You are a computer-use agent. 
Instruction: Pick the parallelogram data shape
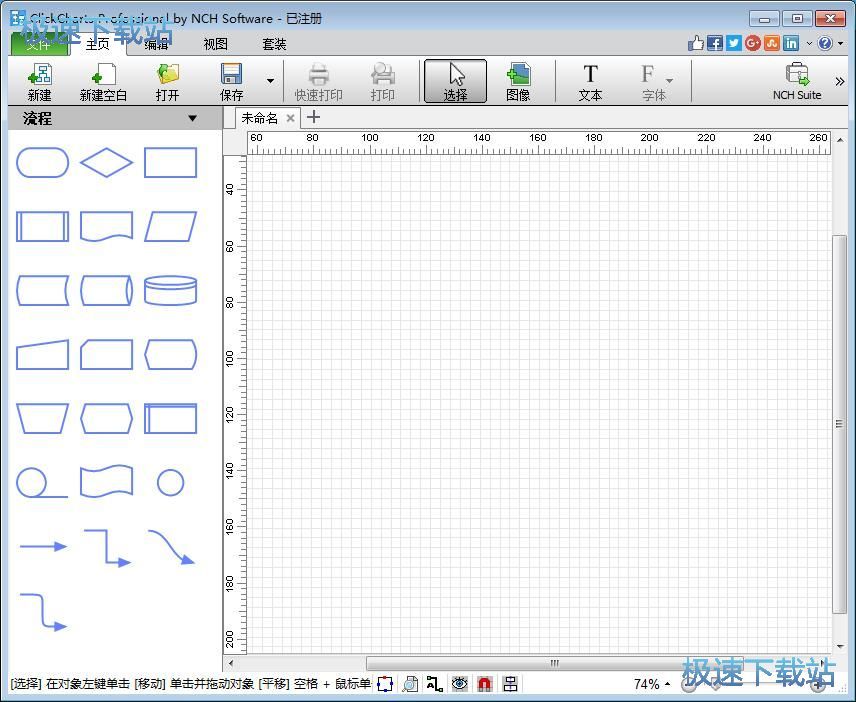pyautogui.click(x=170, y=227)
